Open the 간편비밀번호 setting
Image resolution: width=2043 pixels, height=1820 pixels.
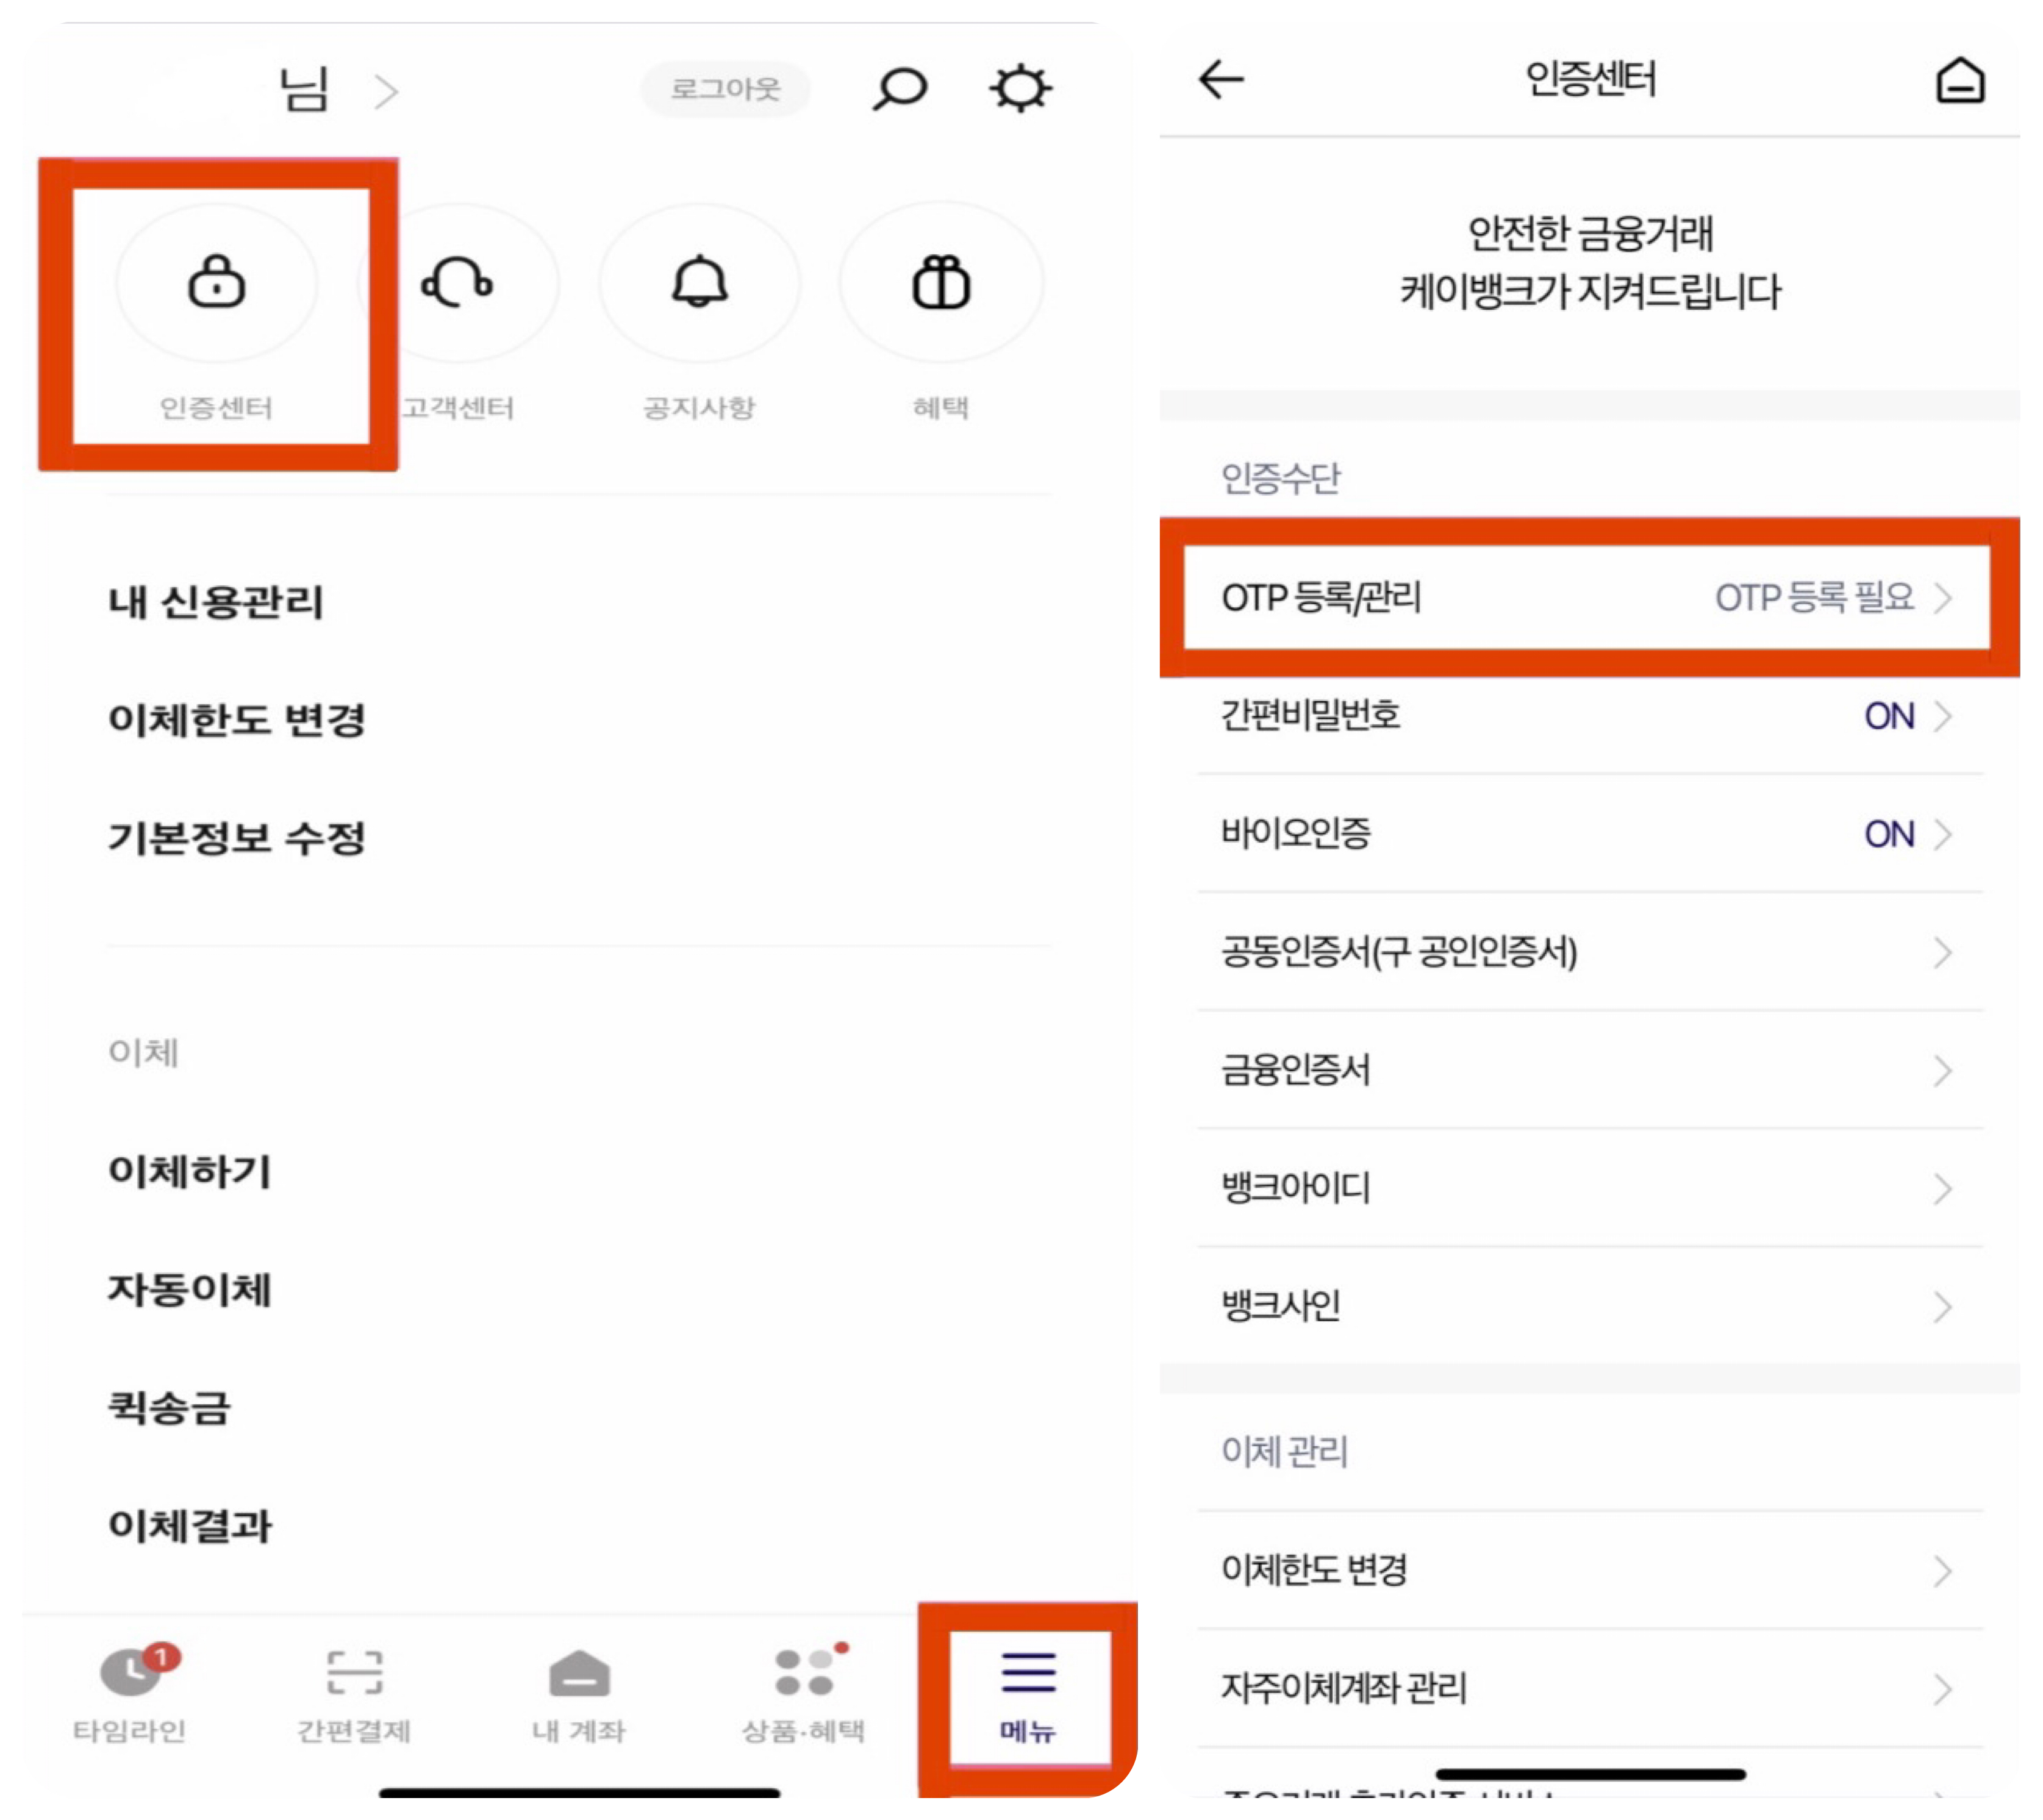pyautogui.click(x=1590, y=716)
